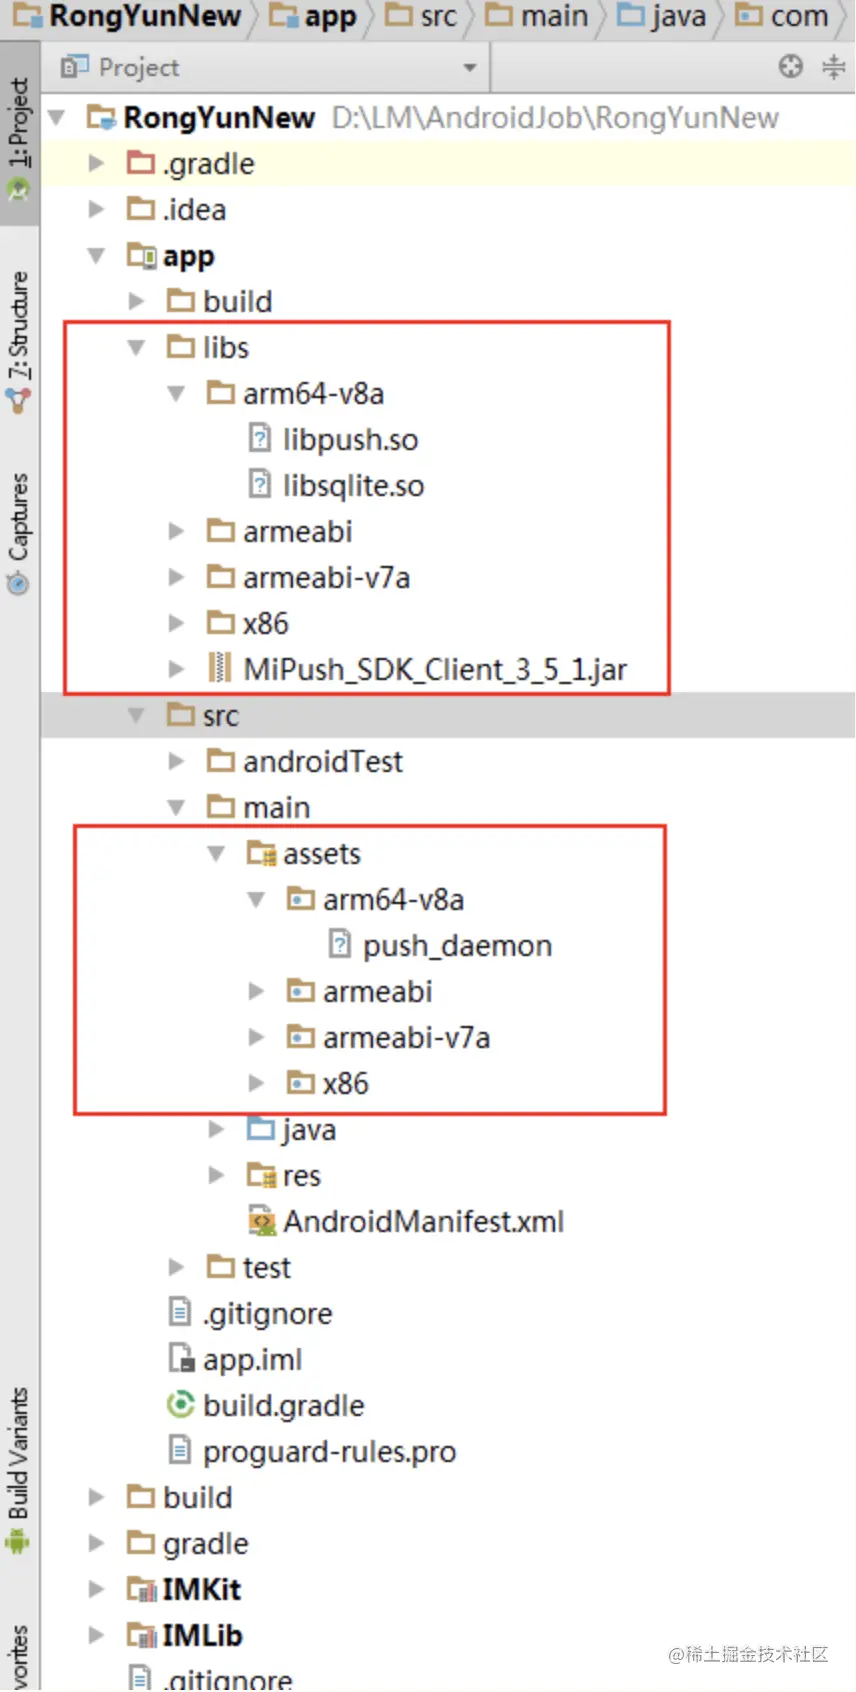Select the app.iml file
Viewport: 856px width, 1692px height.
click(252, 1360)
